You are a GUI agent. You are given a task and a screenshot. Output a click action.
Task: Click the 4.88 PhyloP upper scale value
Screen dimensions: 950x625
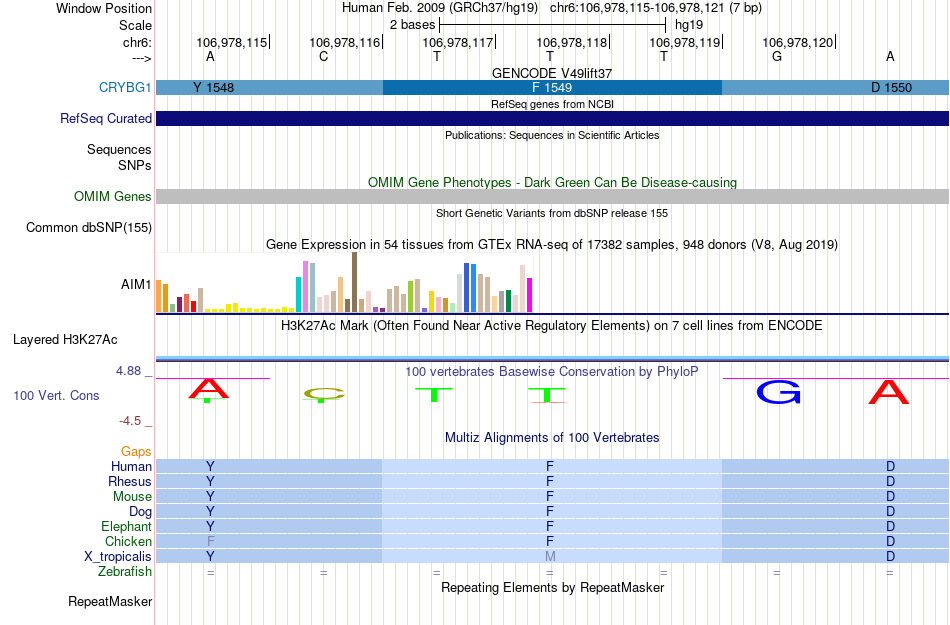click(x=128, y=371)
